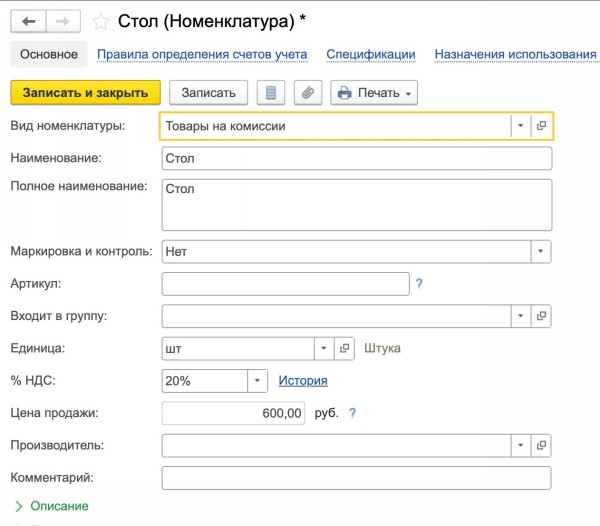The width and height of the screenshot is (600, 526).
Task: Open the Печать dropdown menu
Action: [x=374, y=93]
